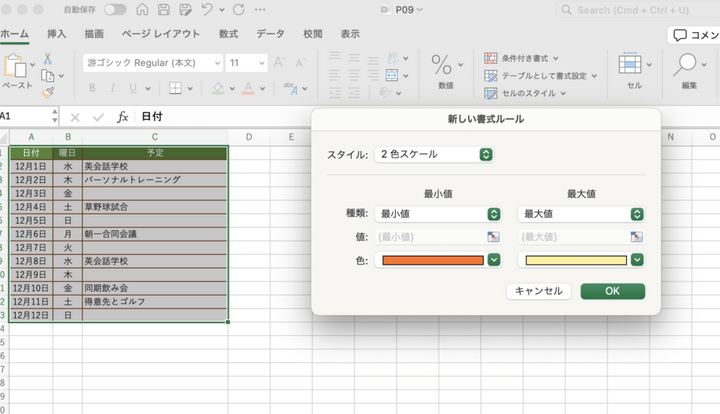
Task: Click the Save icon in title bar
Action: (x=163, y=10)
